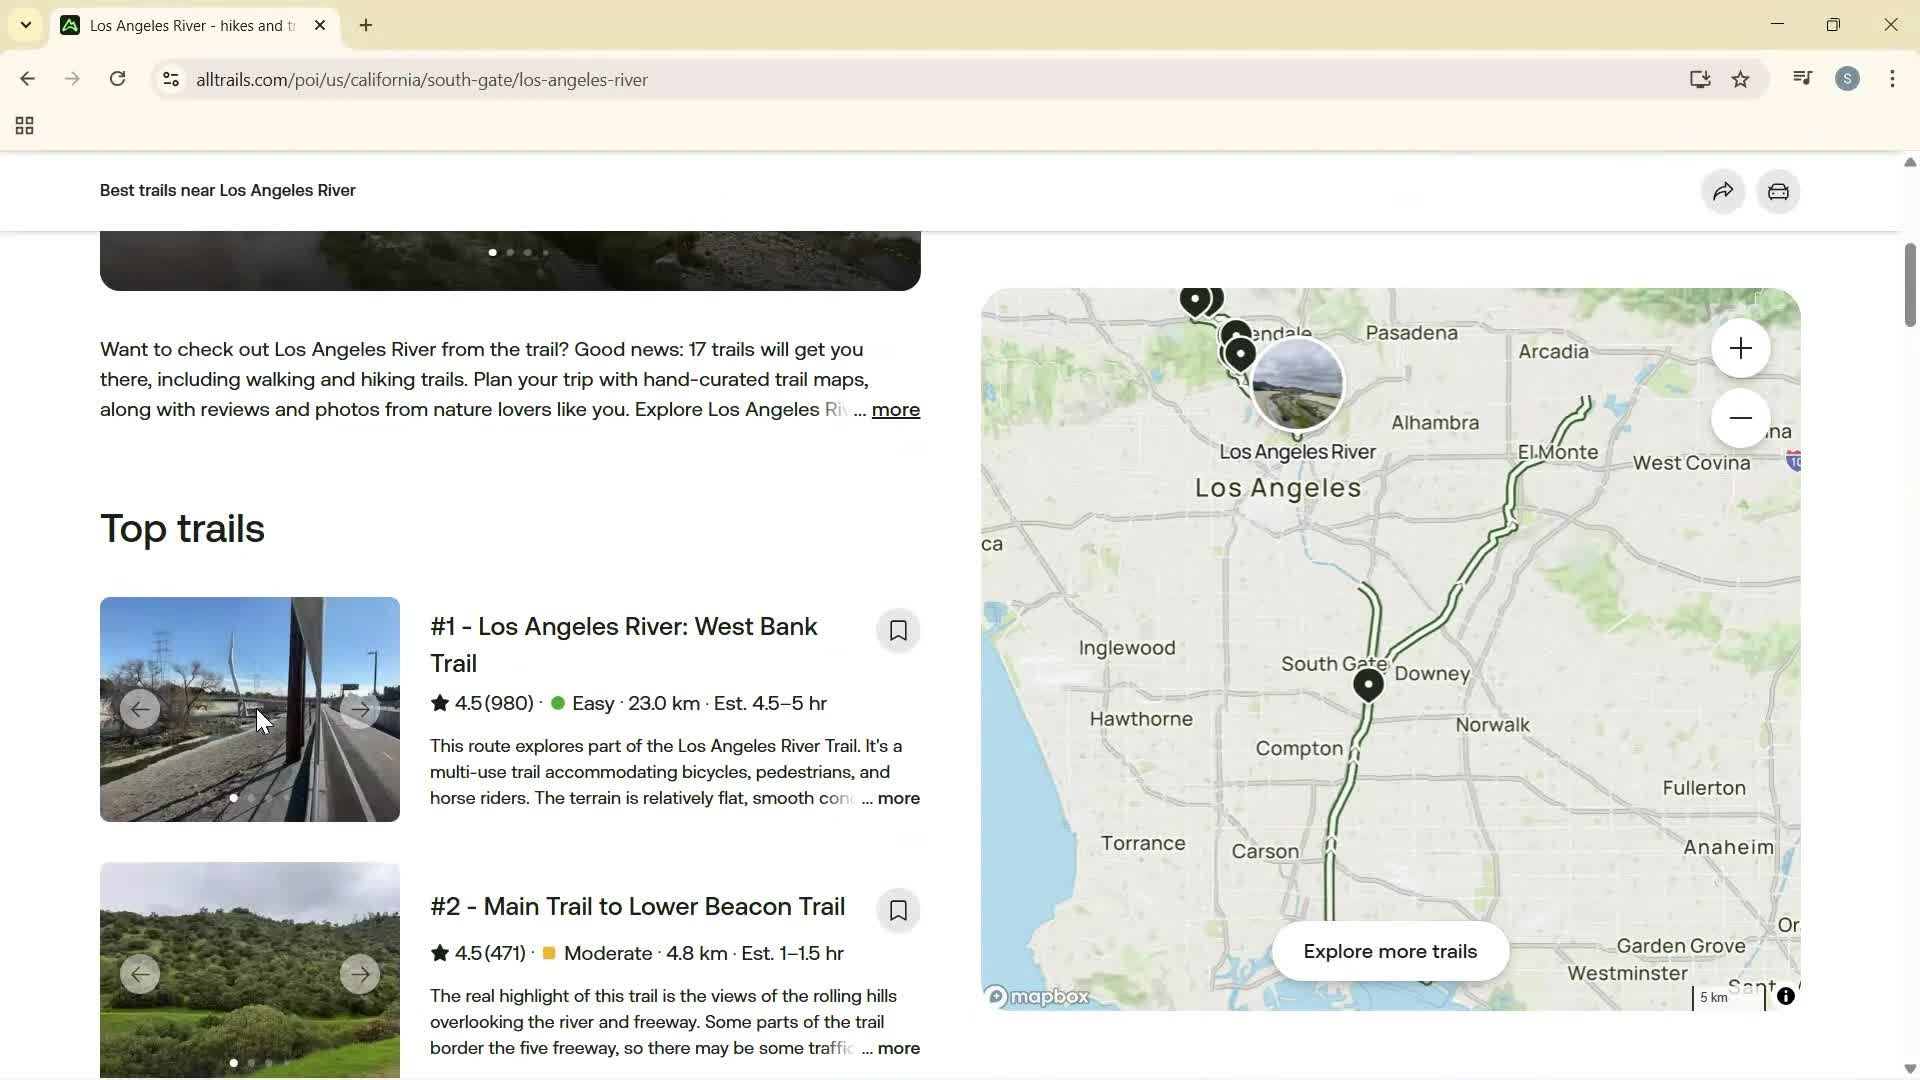Click the install AllTrails icon in address bar
Screen dimensions: 1920x1080
tap(1700, 79)
